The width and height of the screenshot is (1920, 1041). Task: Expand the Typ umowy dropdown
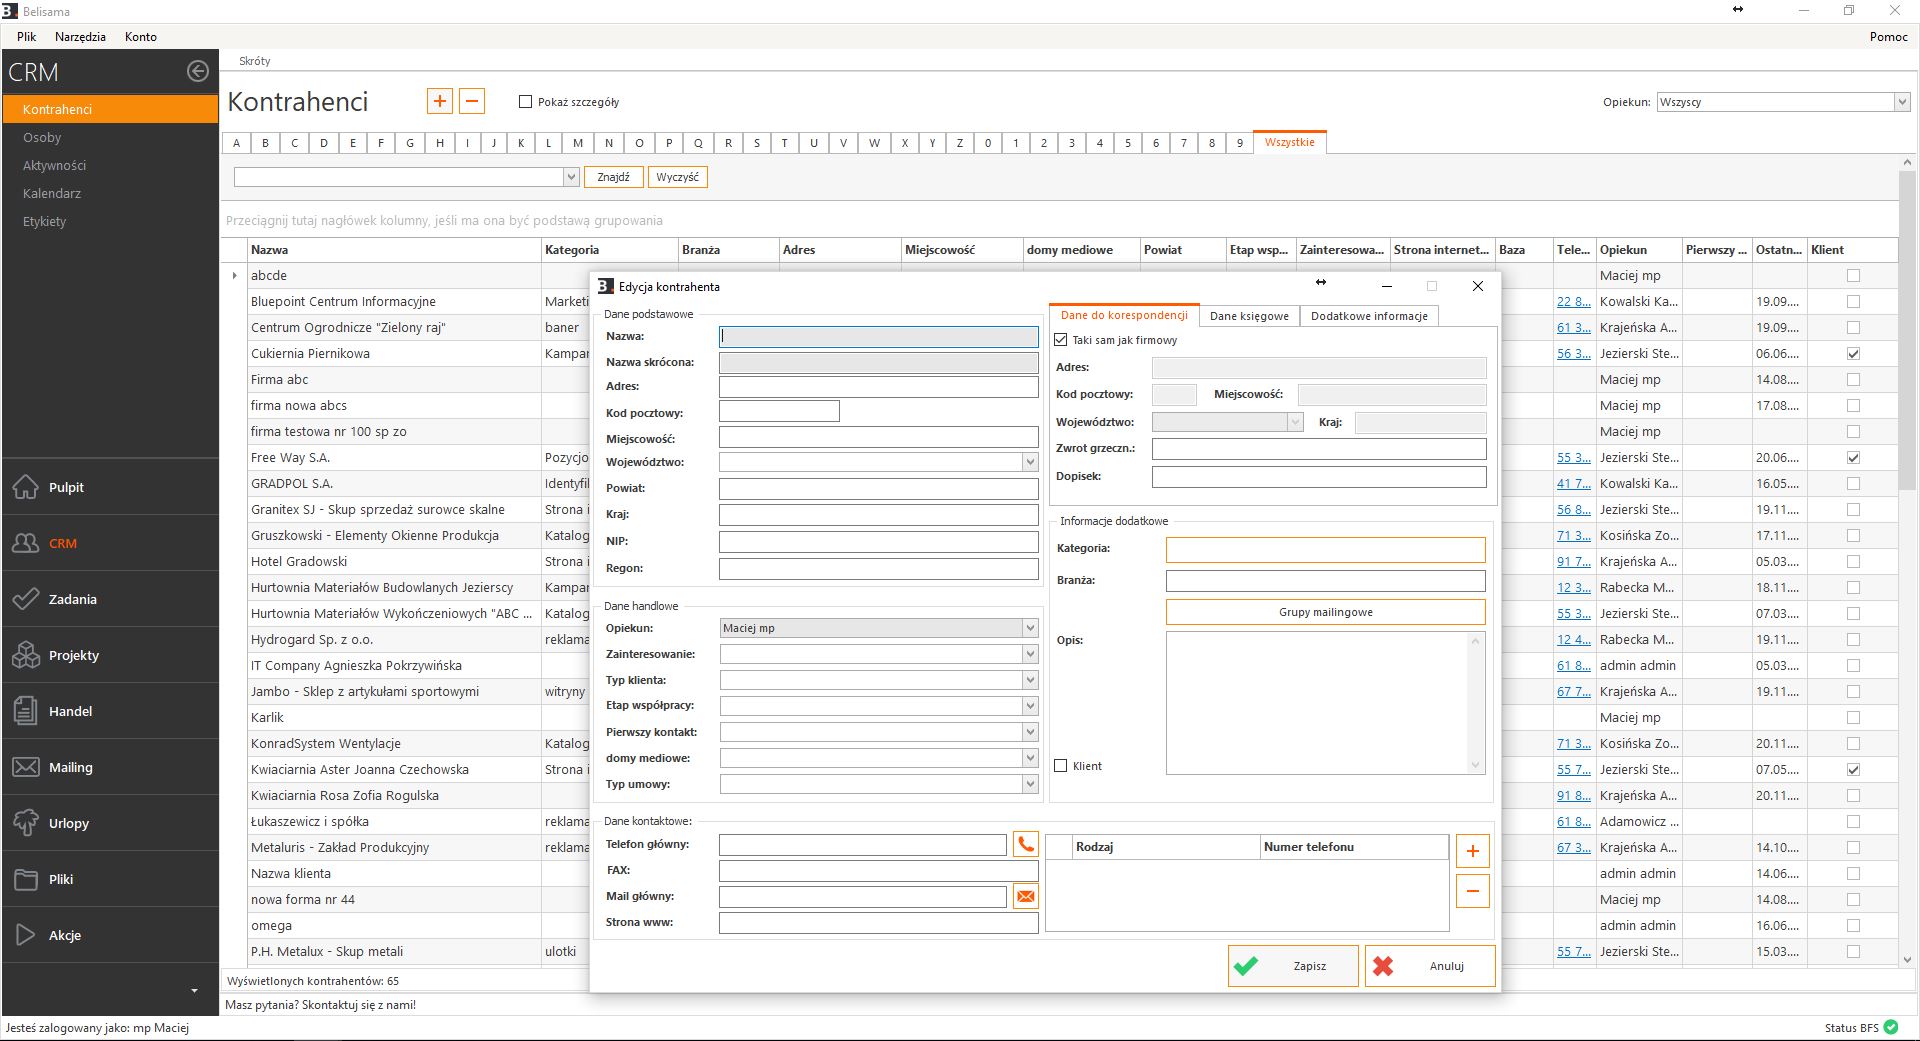[1029, 784]
